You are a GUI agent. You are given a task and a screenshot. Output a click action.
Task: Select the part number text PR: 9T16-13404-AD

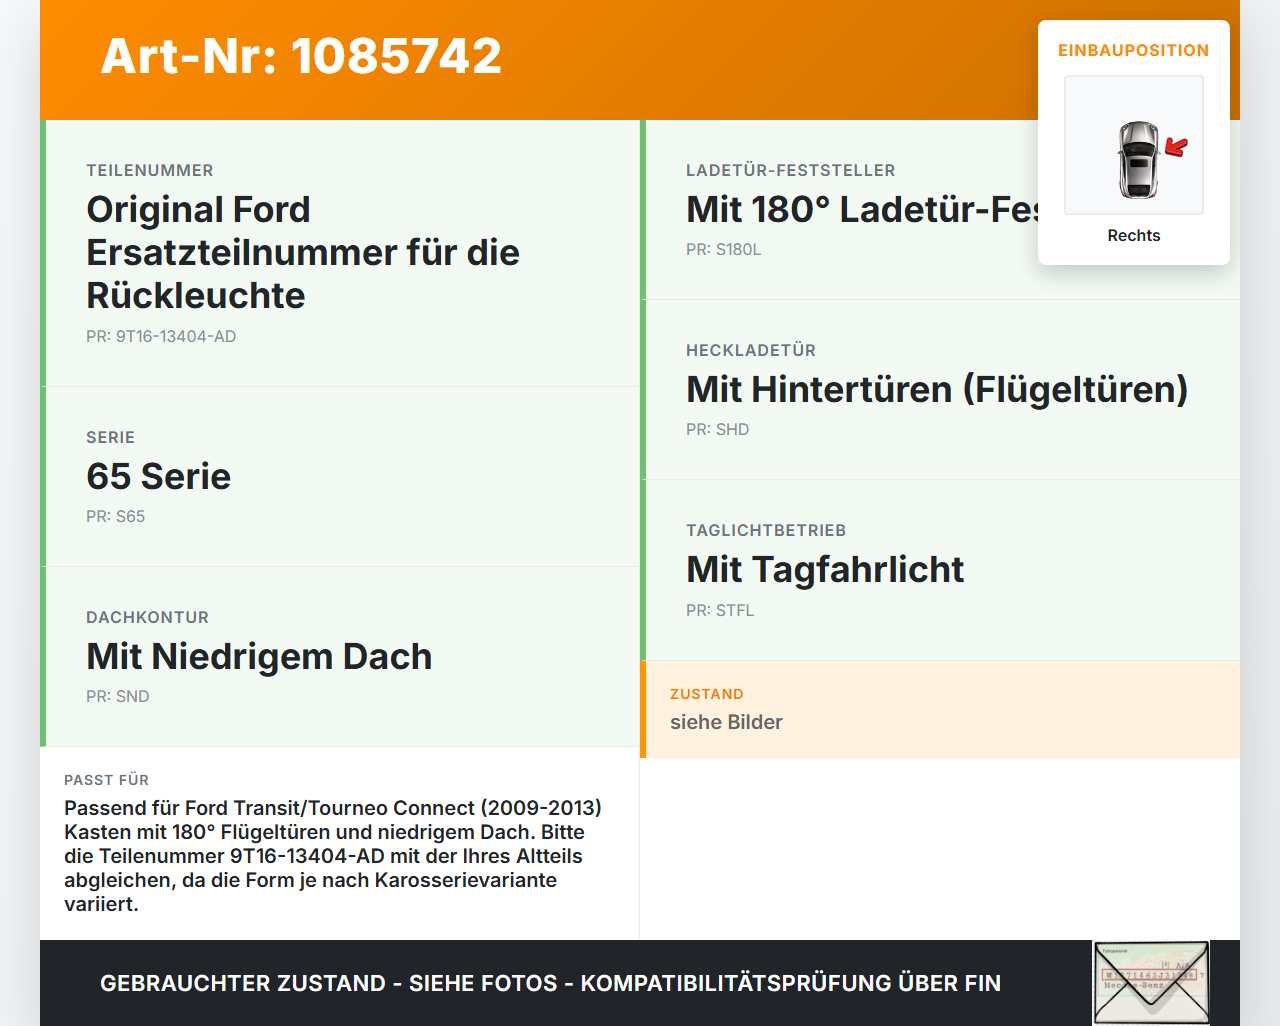click(161, 337)
